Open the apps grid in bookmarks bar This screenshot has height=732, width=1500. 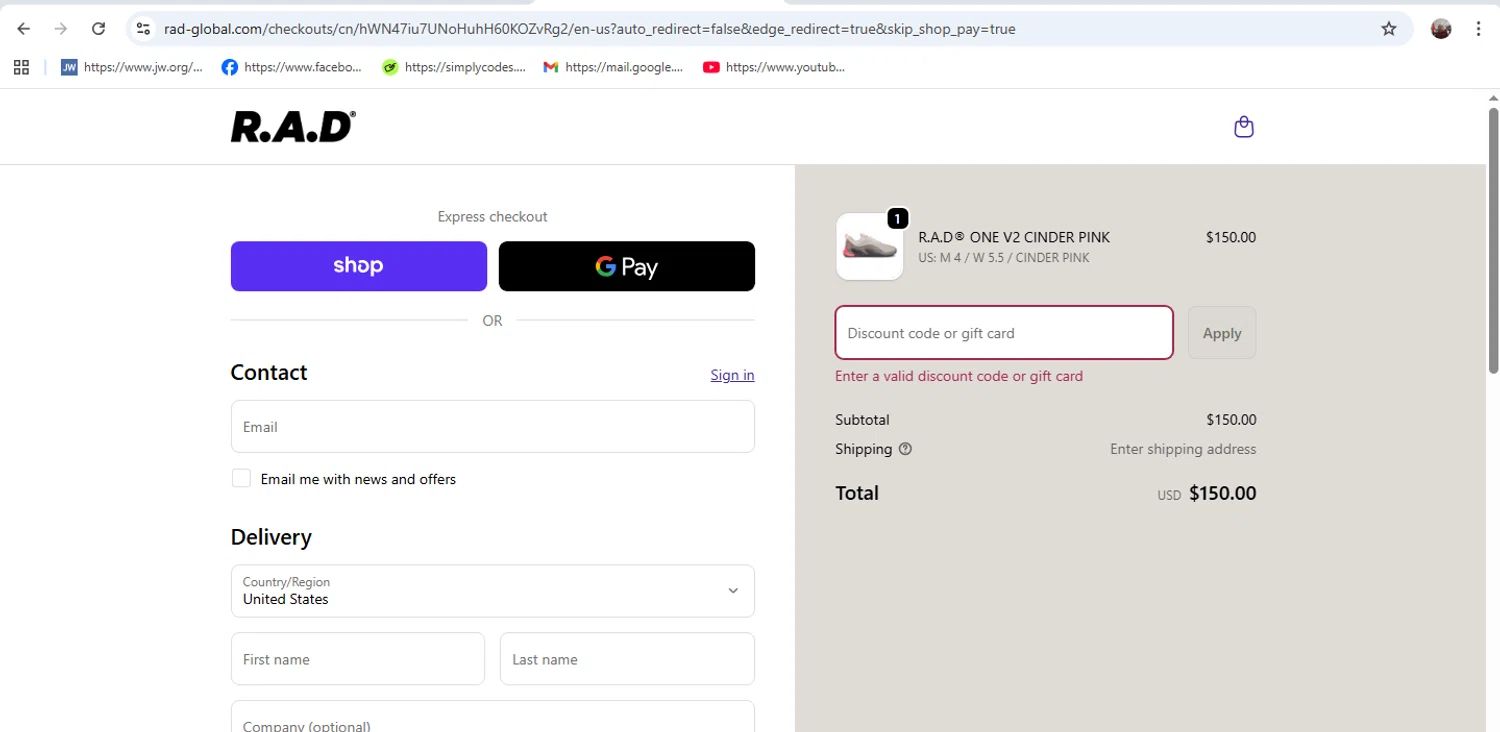point(21,67)
